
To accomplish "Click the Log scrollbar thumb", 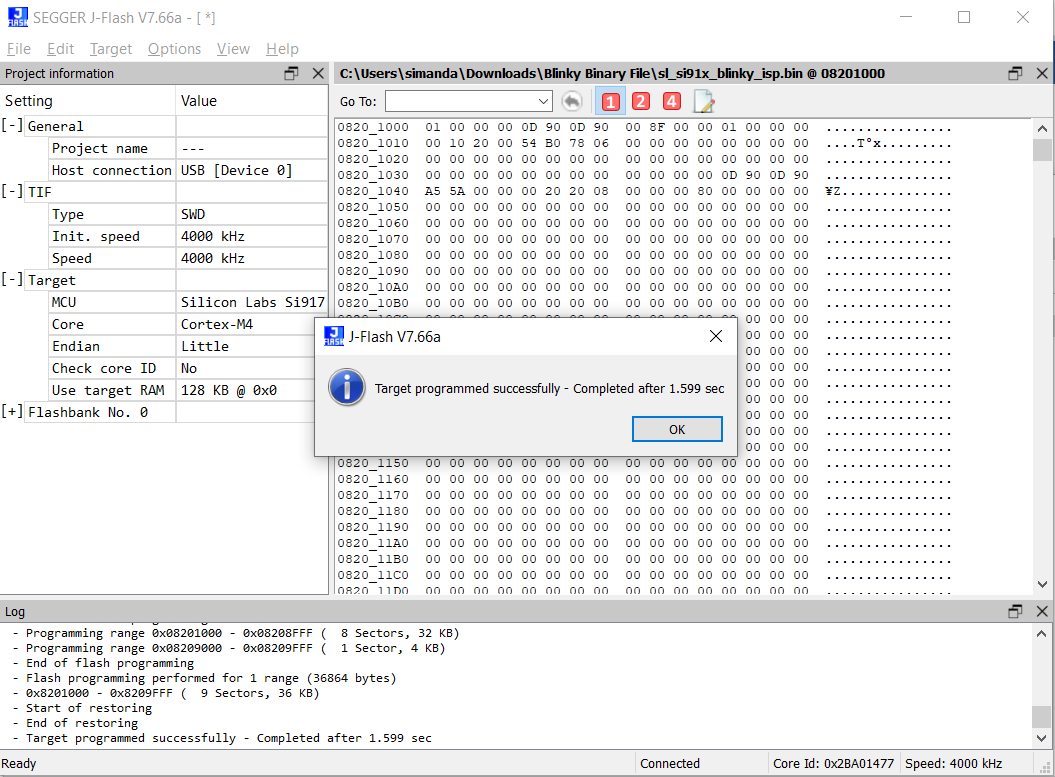I will tap(1041, 716).
